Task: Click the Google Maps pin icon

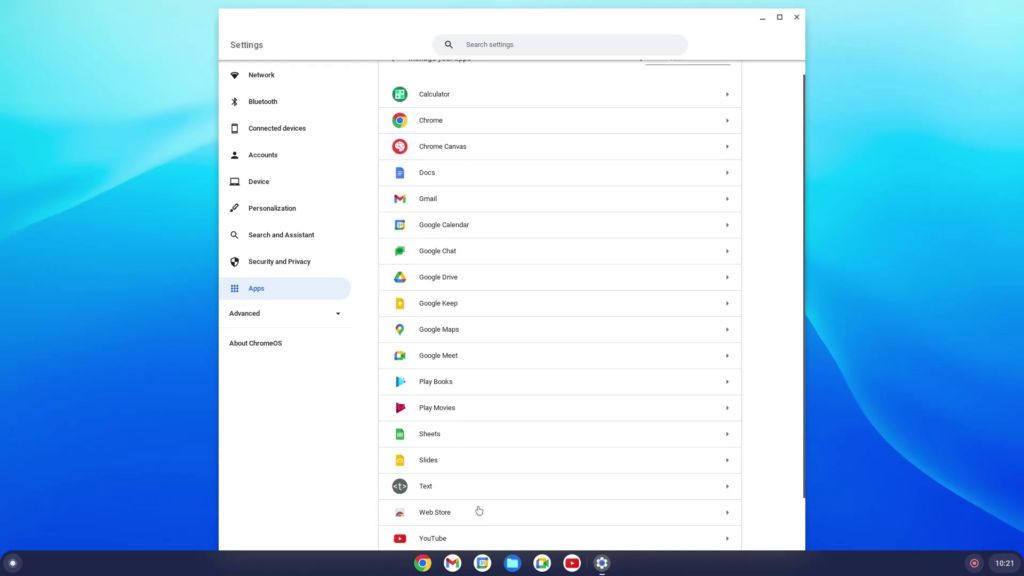Action: 400,329
